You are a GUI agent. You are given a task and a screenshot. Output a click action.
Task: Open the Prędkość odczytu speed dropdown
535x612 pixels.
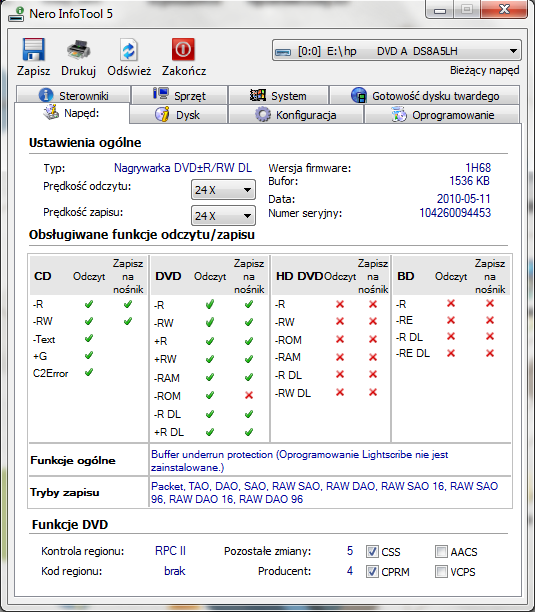(223, 190)
